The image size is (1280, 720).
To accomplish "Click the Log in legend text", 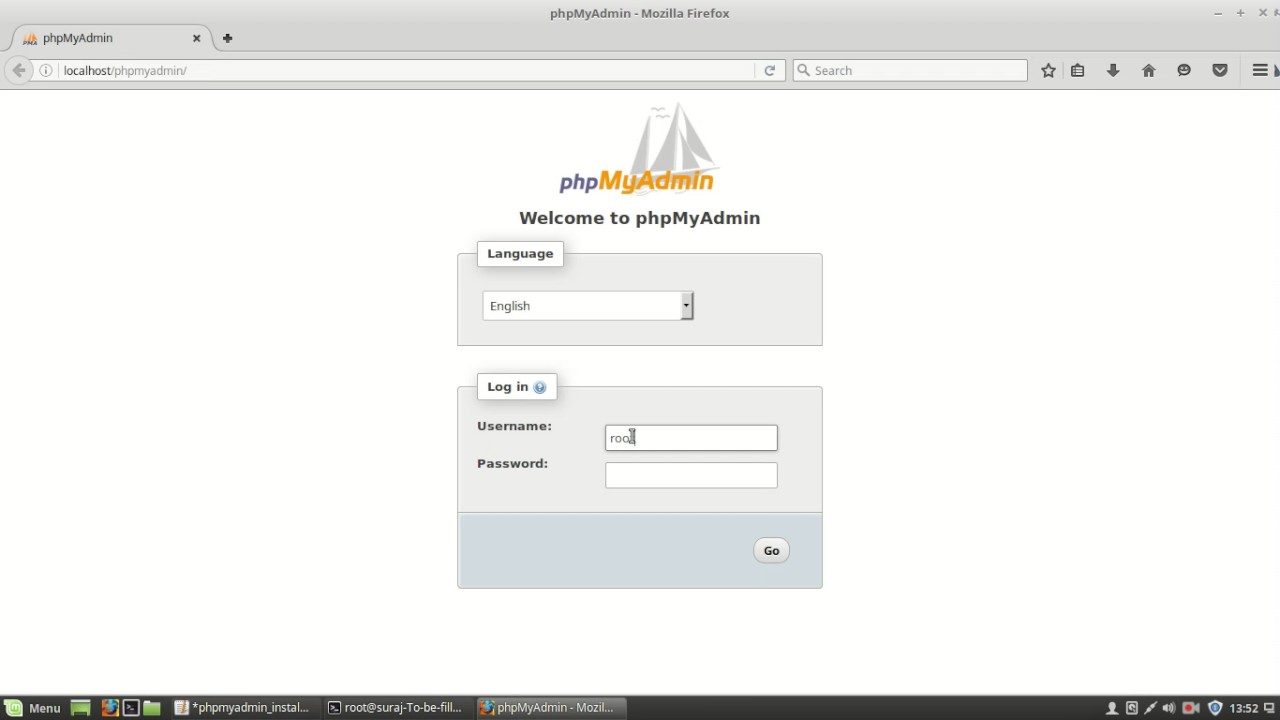I will 508,386.
